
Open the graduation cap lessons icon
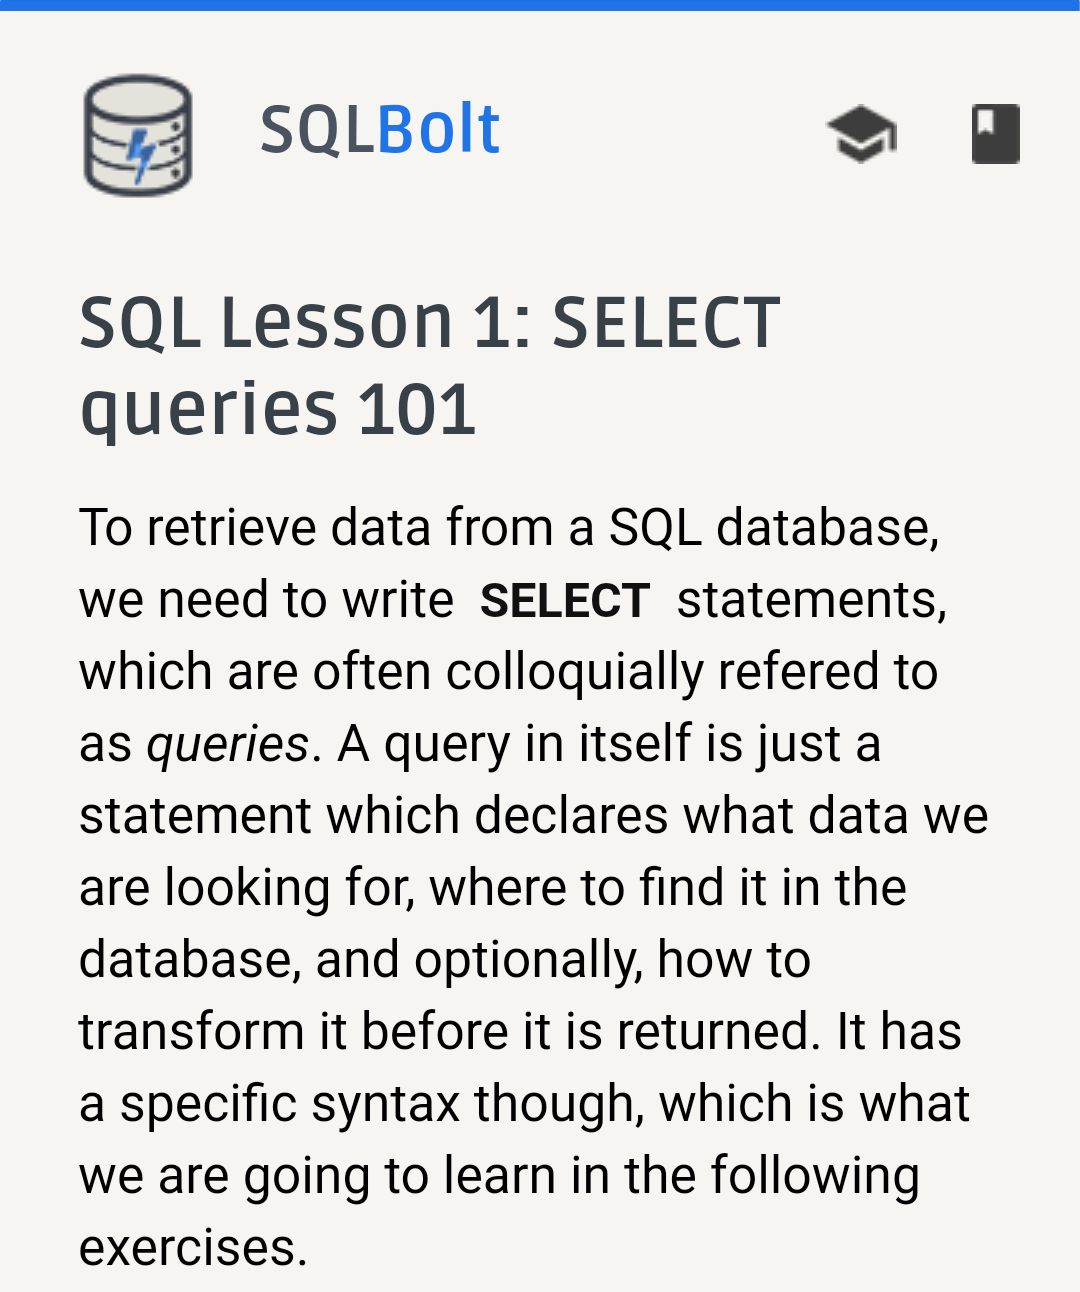point(861,134)
